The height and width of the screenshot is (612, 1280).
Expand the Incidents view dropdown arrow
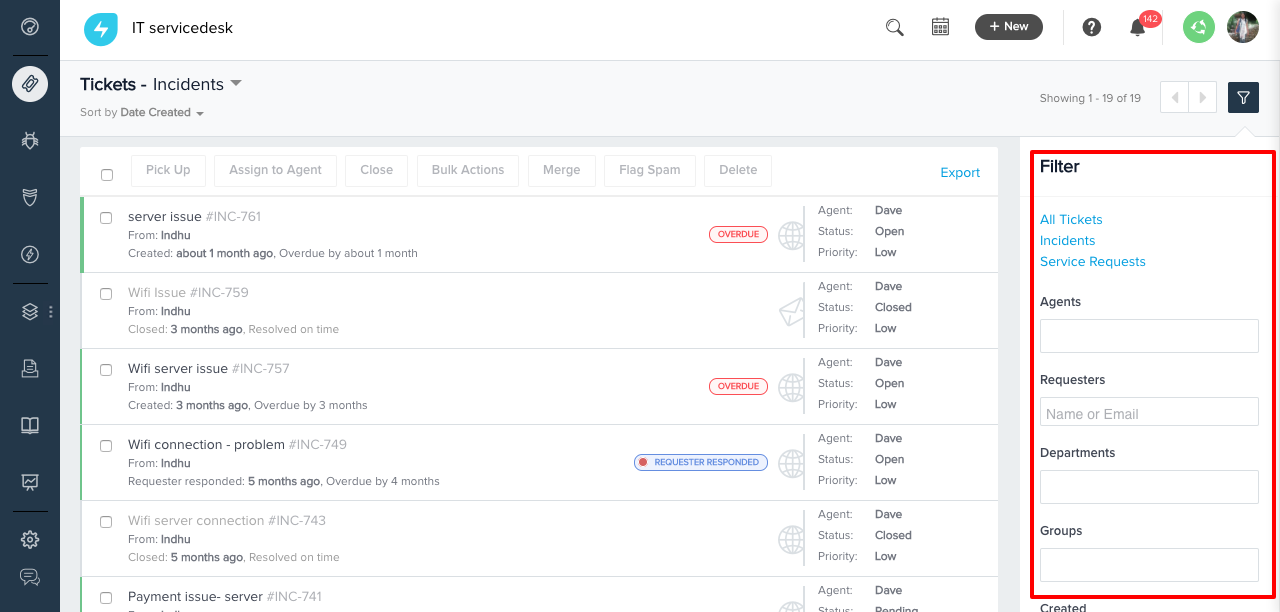236,83
